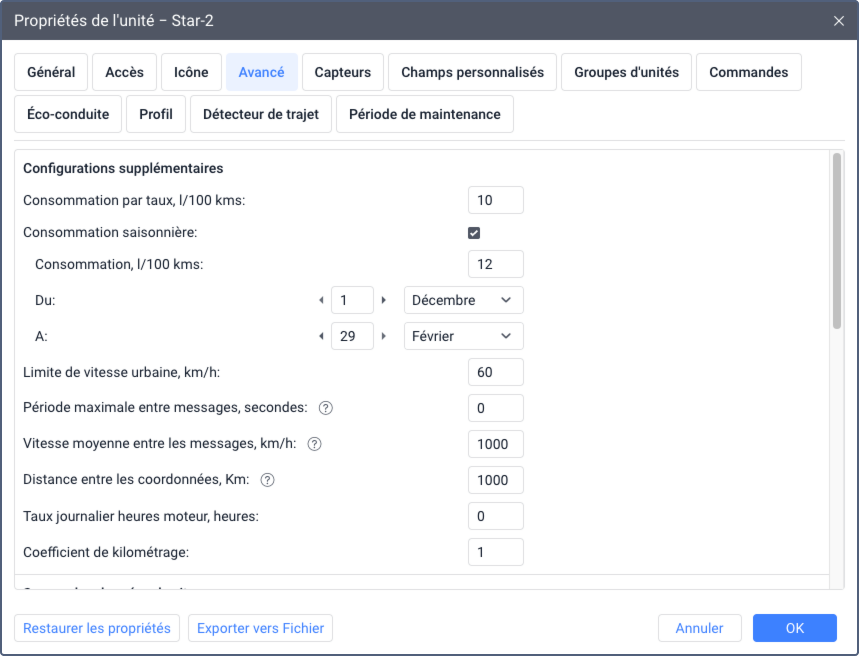Screen dimensions: 859x656
Task: Click Restaurer les propriétés
Action: (x=97, y=628)
